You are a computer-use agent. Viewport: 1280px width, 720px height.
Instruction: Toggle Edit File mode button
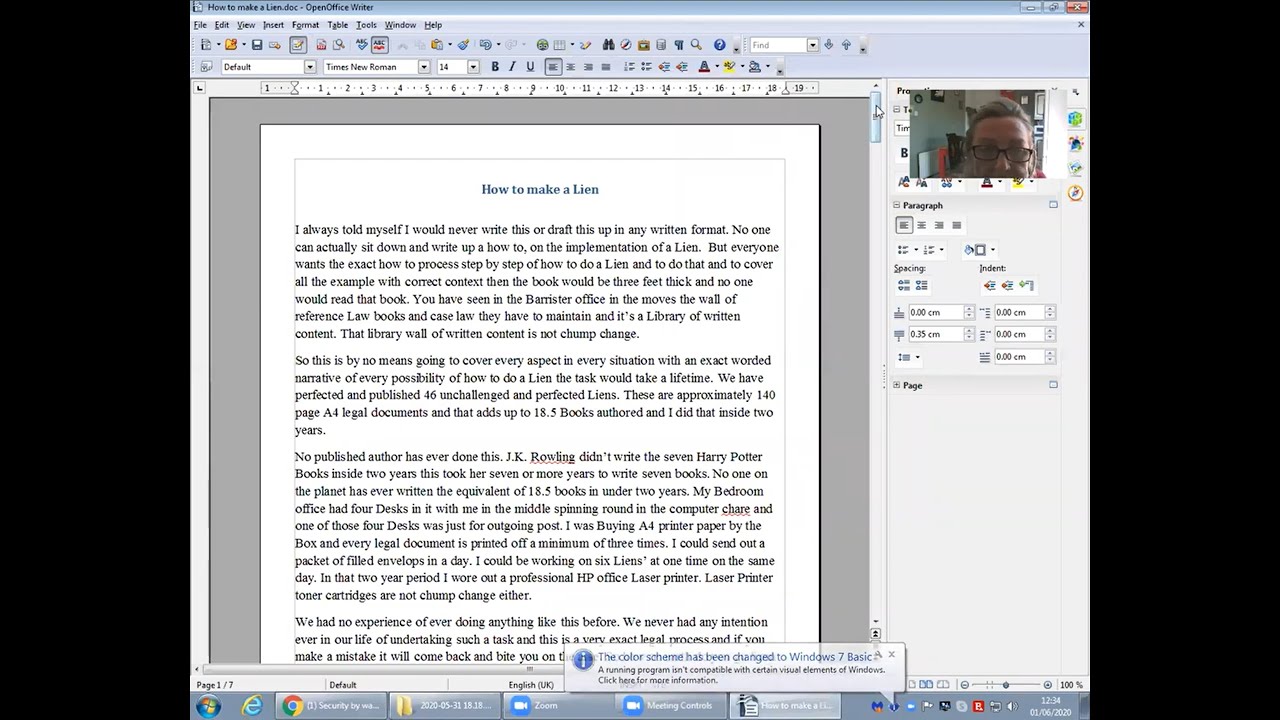coord(298,45)
